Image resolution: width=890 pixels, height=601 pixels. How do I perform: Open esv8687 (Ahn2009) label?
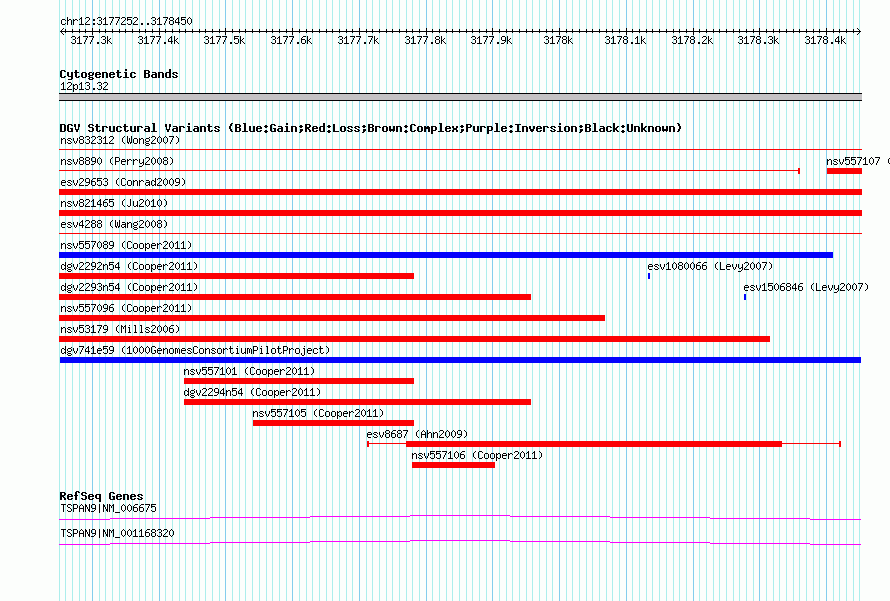click(417, 434)
